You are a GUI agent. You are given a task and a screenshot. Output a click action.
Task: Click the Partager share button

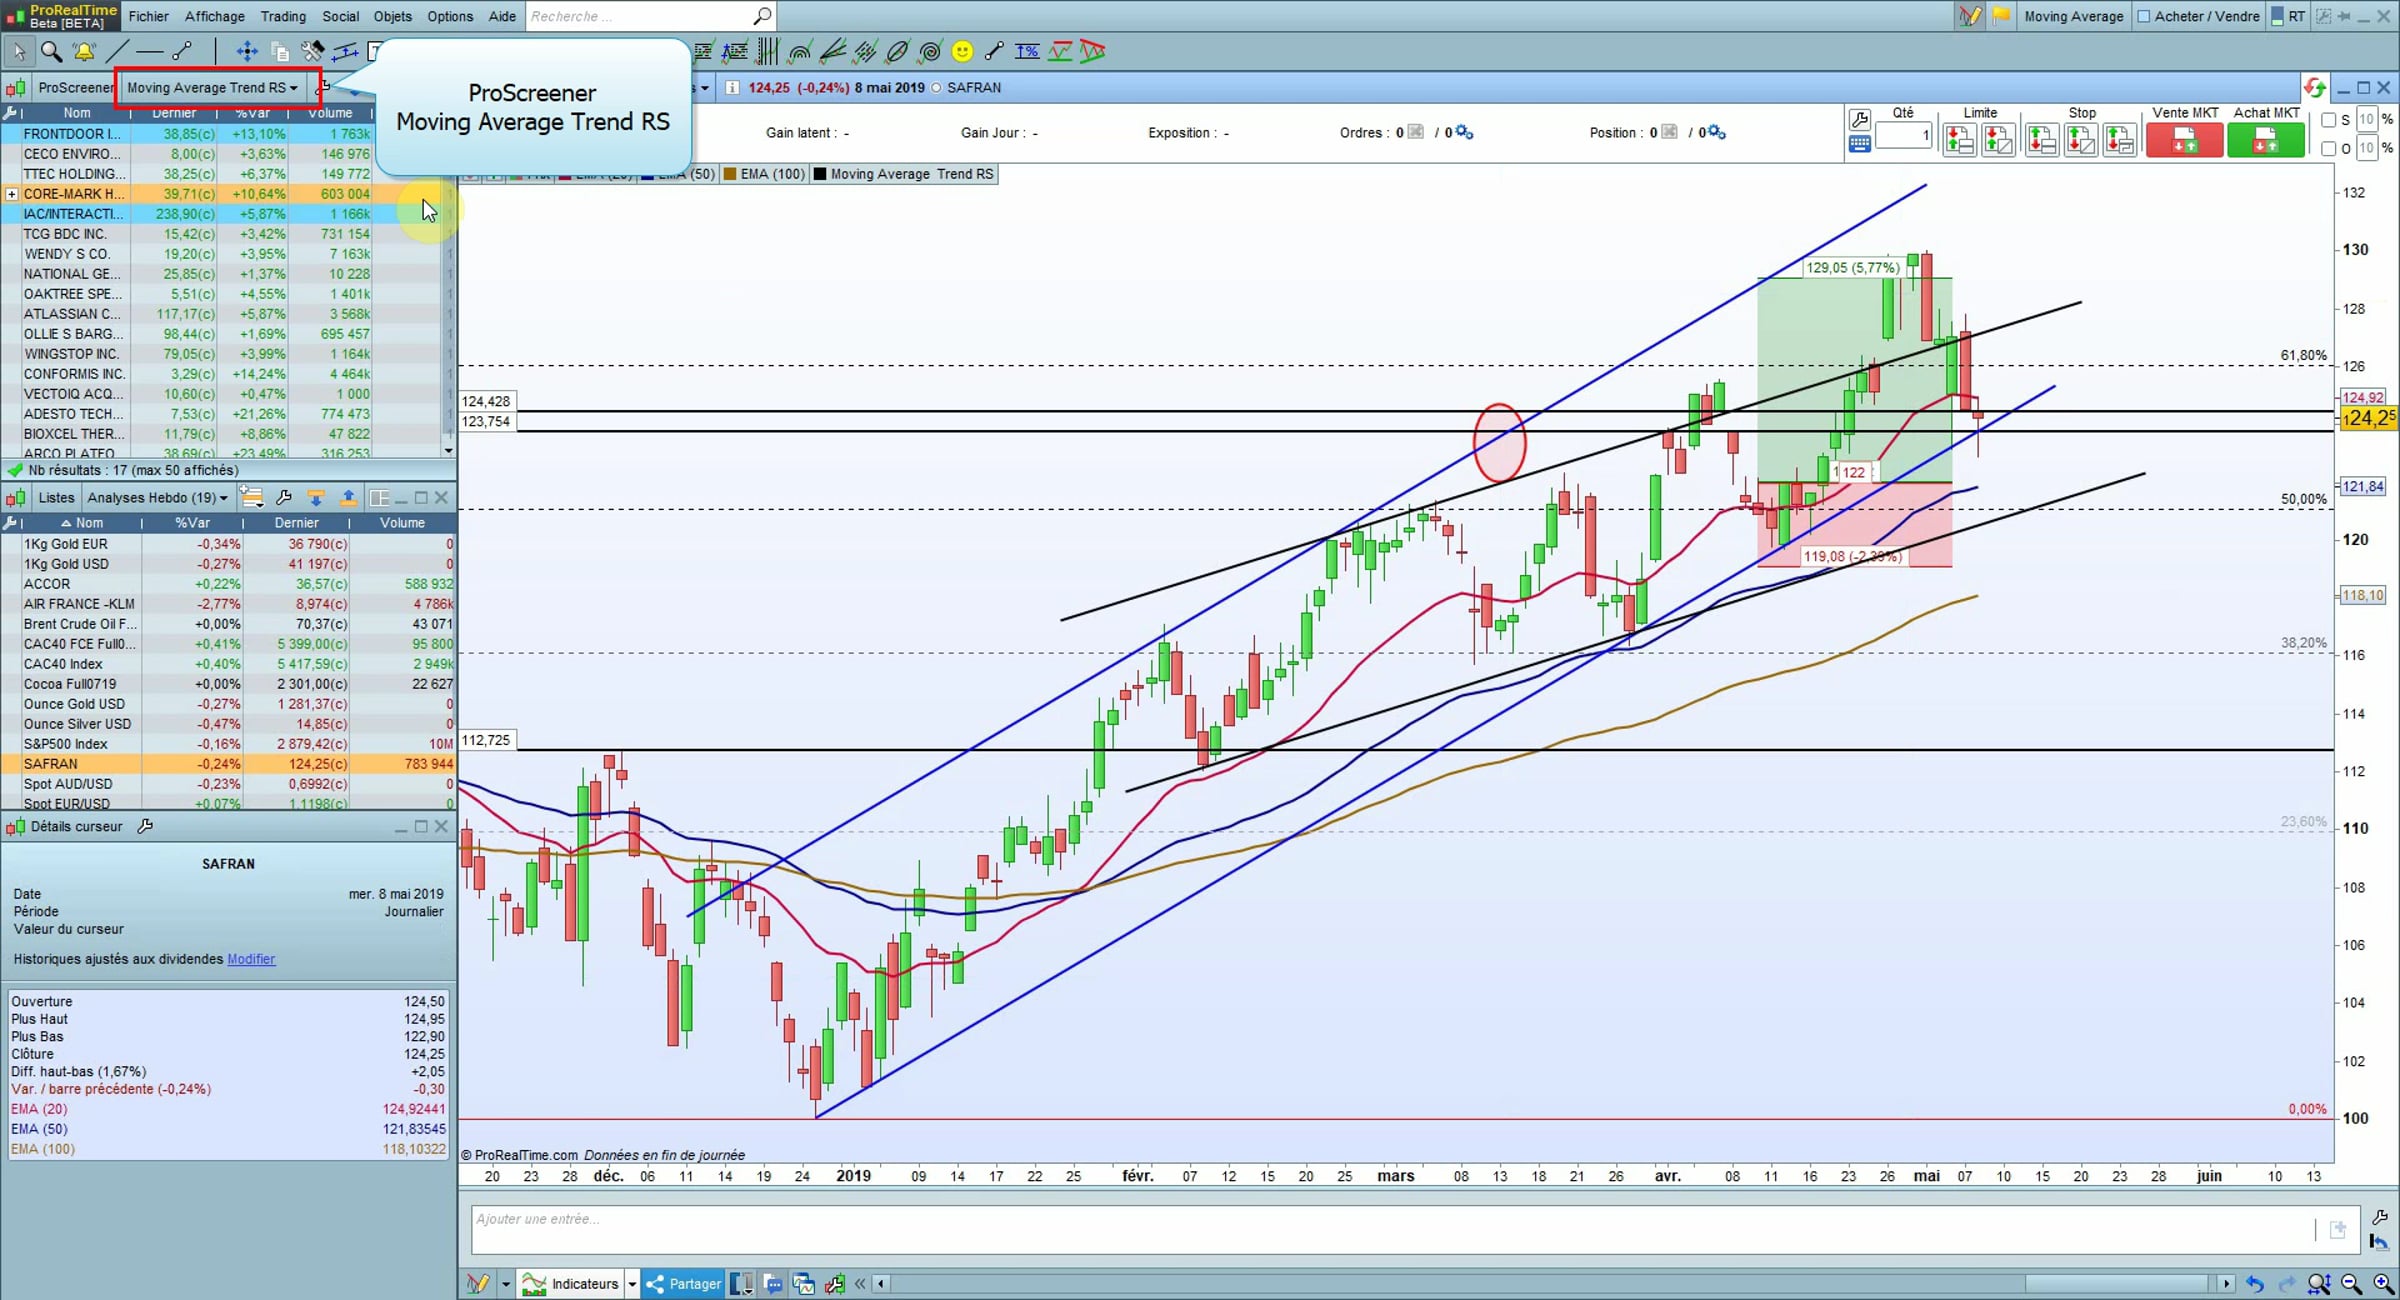coord(684,1284)
